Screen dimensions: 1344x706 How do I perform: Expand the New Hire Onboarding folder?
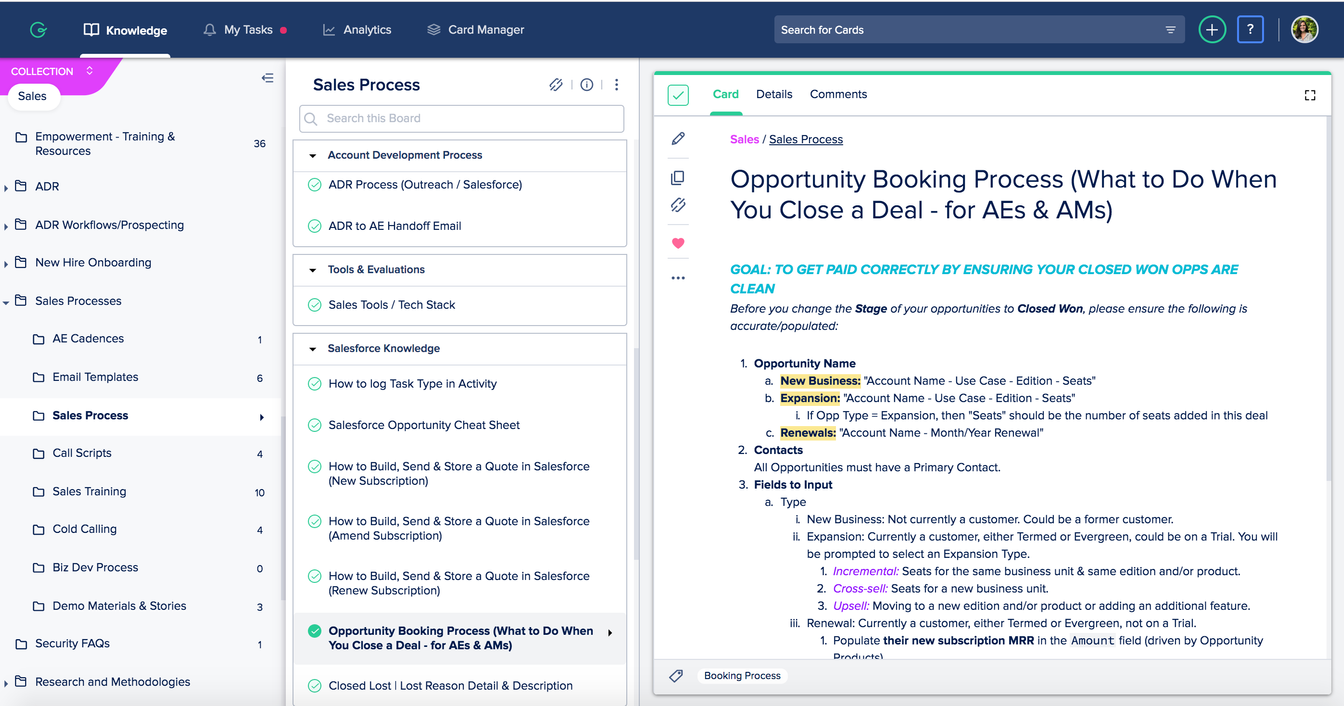tap(7, 264)
